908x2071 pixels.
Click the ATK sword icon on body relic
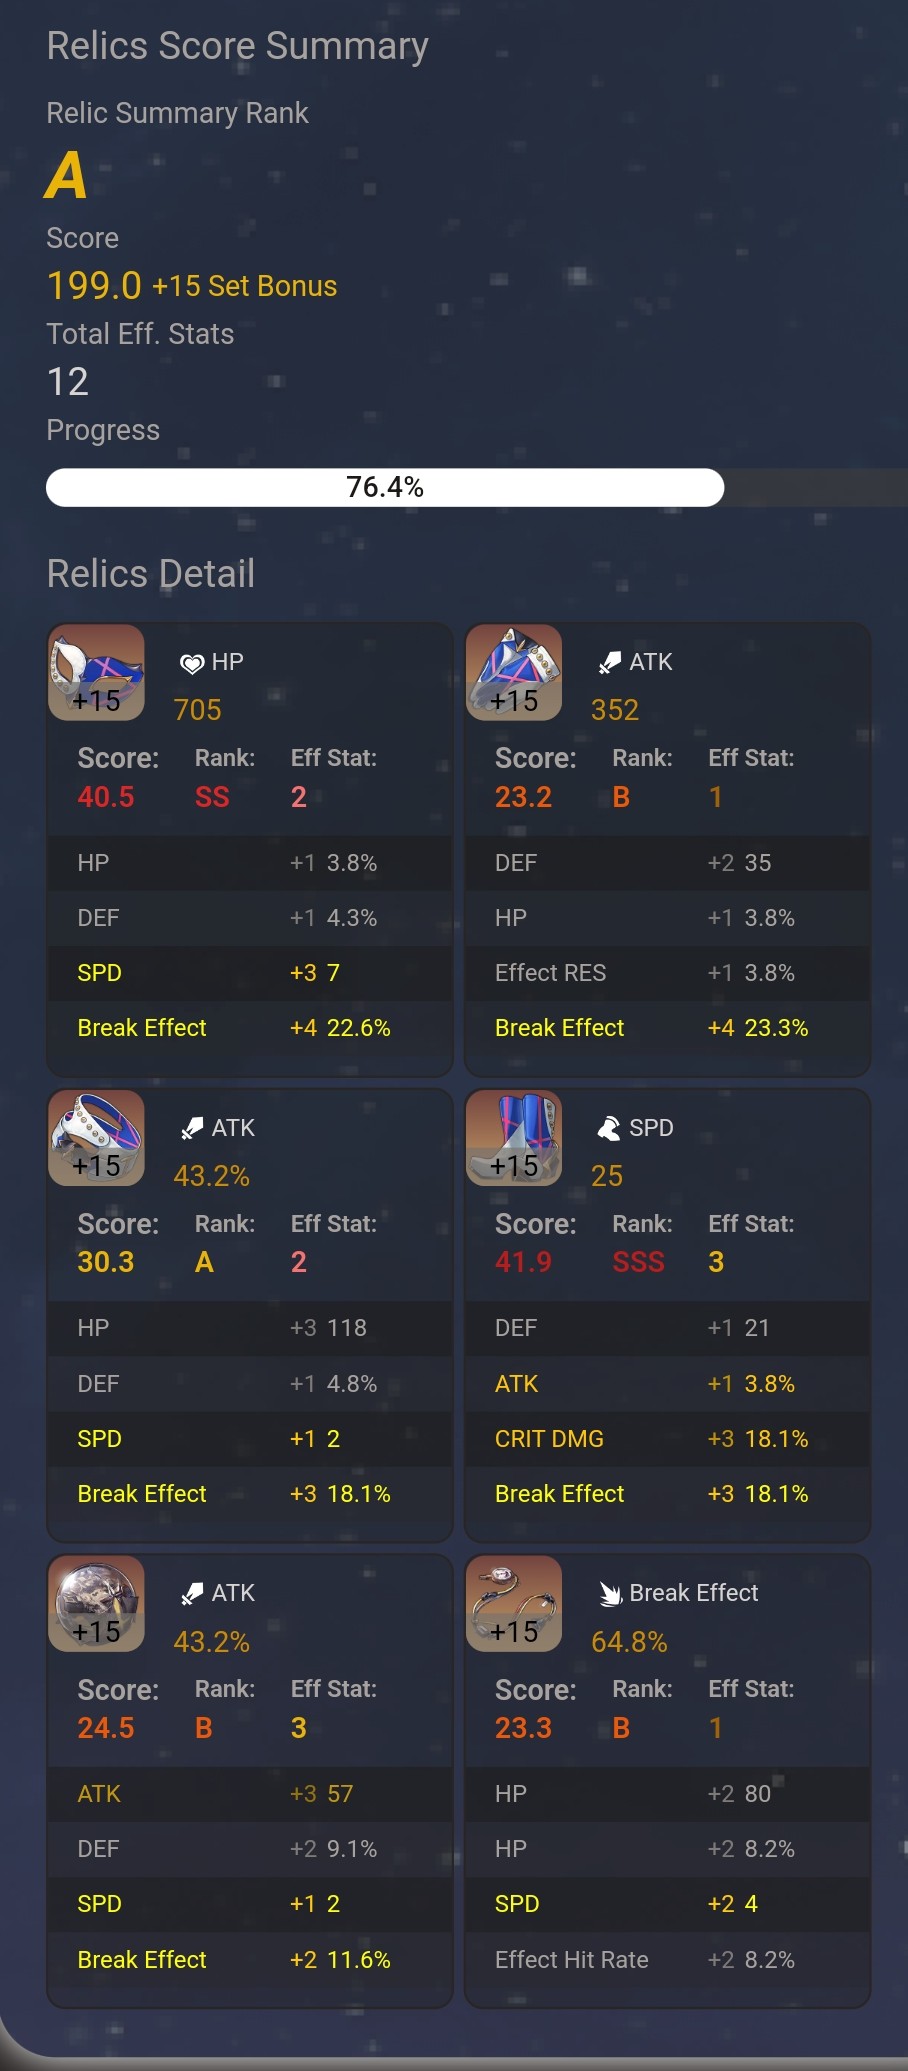pyautogui.click(x=192, y=1128)
